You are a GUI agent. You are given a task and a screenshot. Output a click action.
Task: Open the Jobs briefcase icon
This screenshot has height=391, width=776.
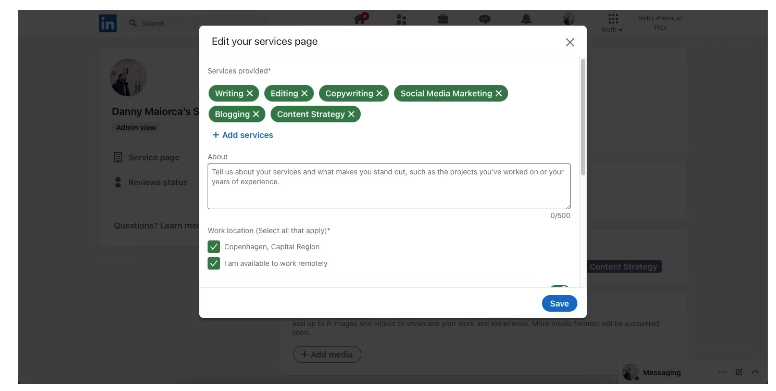coord(443,19)
